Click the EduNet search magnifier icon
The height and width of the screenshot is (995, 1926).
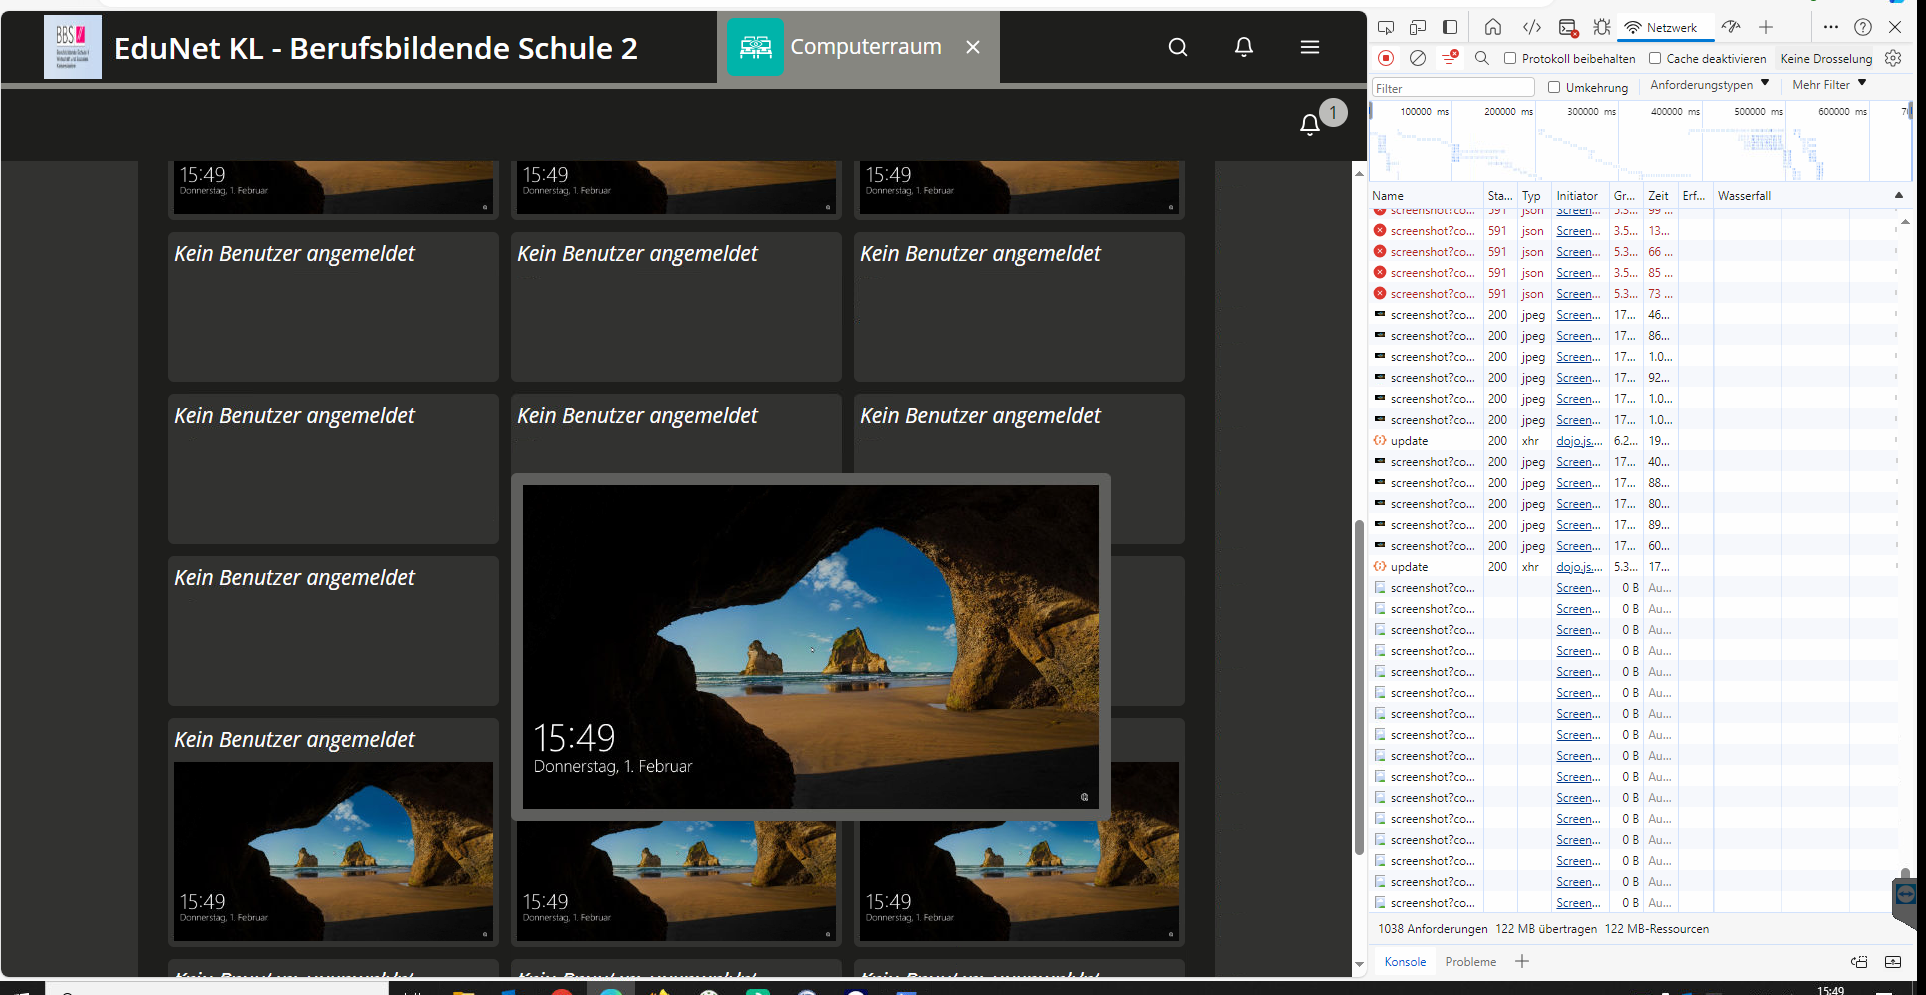(1178, 47)
